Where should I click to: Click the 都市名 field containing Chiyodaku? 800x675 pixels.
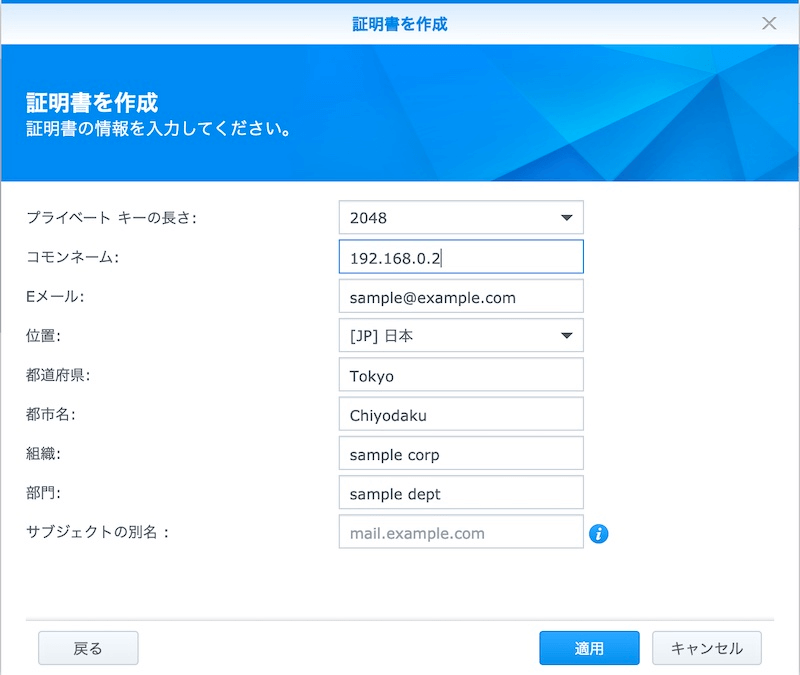coord(461,415)
